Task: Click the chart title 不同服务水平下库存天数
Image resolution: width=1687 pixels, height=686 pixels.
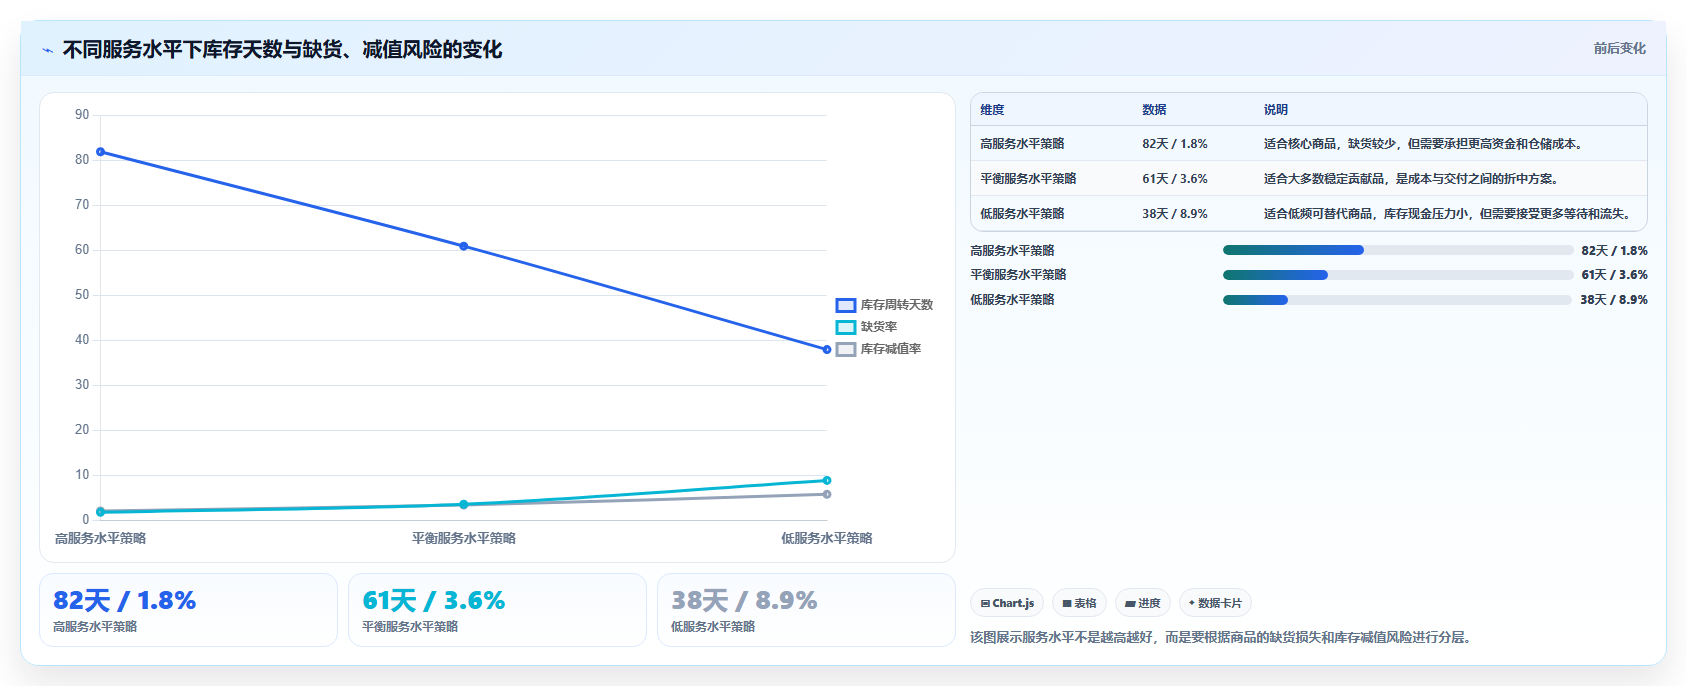Action: [282, 49]
